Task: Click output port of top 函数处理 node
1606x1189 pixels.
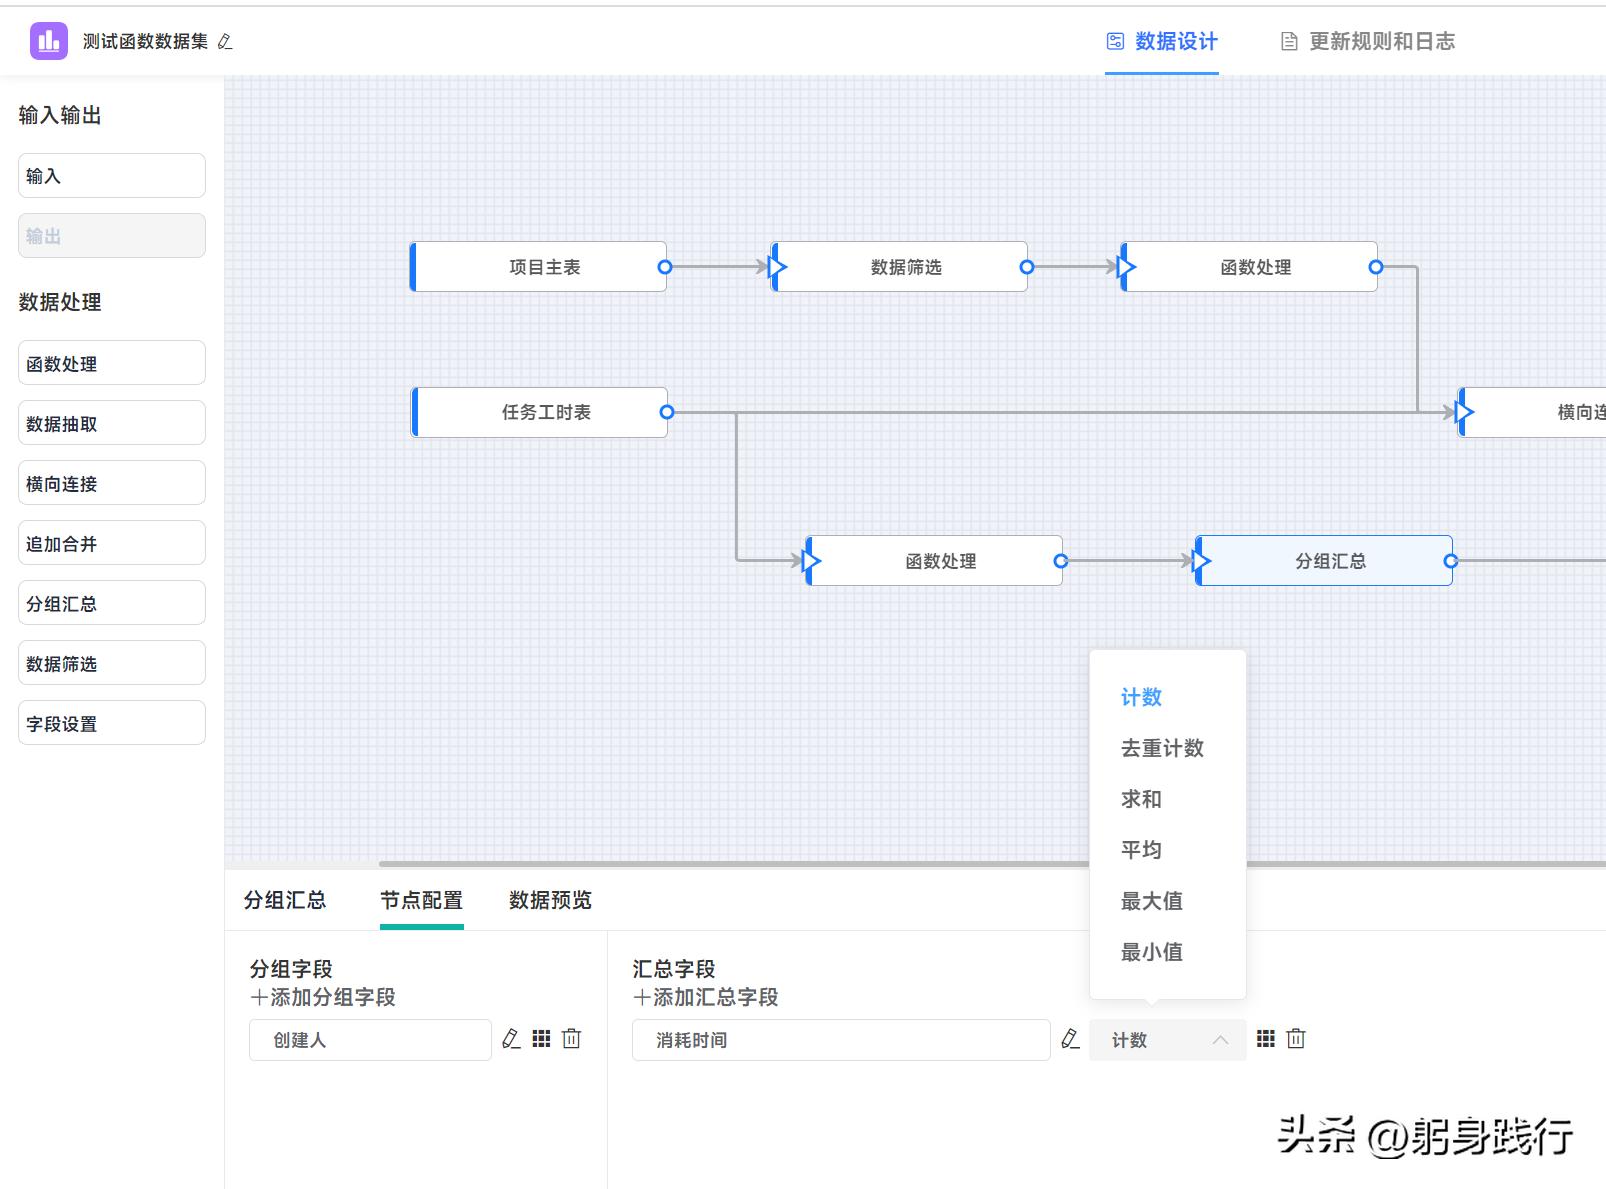Action: click(x=1376, y=267)
